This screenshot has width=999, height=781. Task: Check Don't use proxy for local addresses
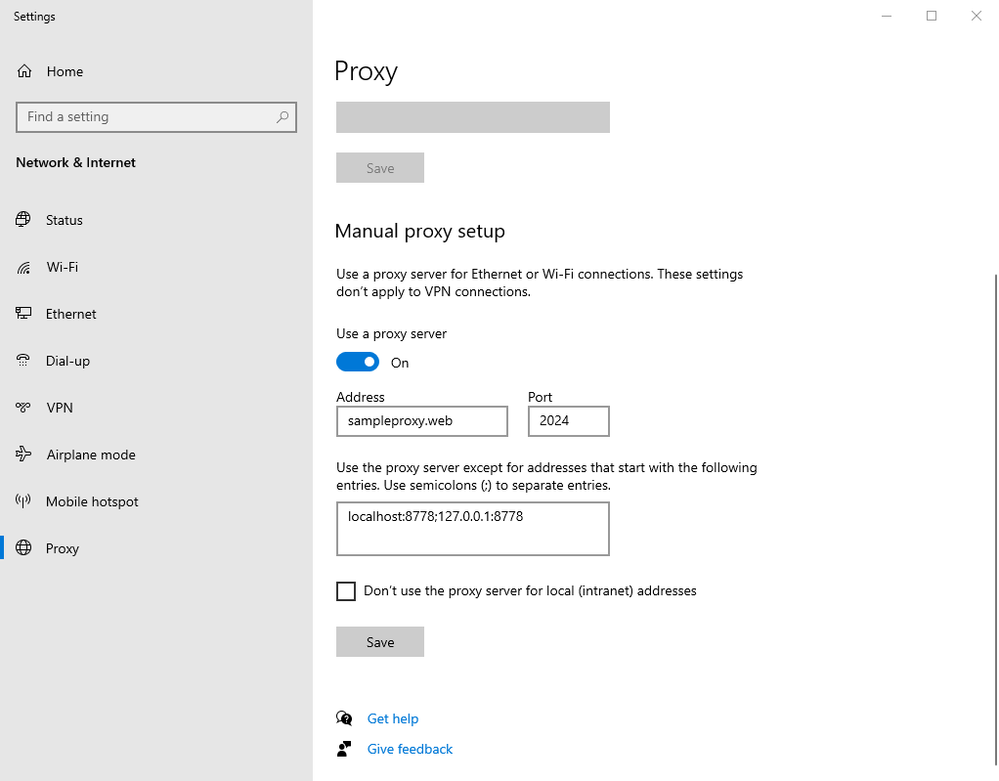click(x=346, y=591)
